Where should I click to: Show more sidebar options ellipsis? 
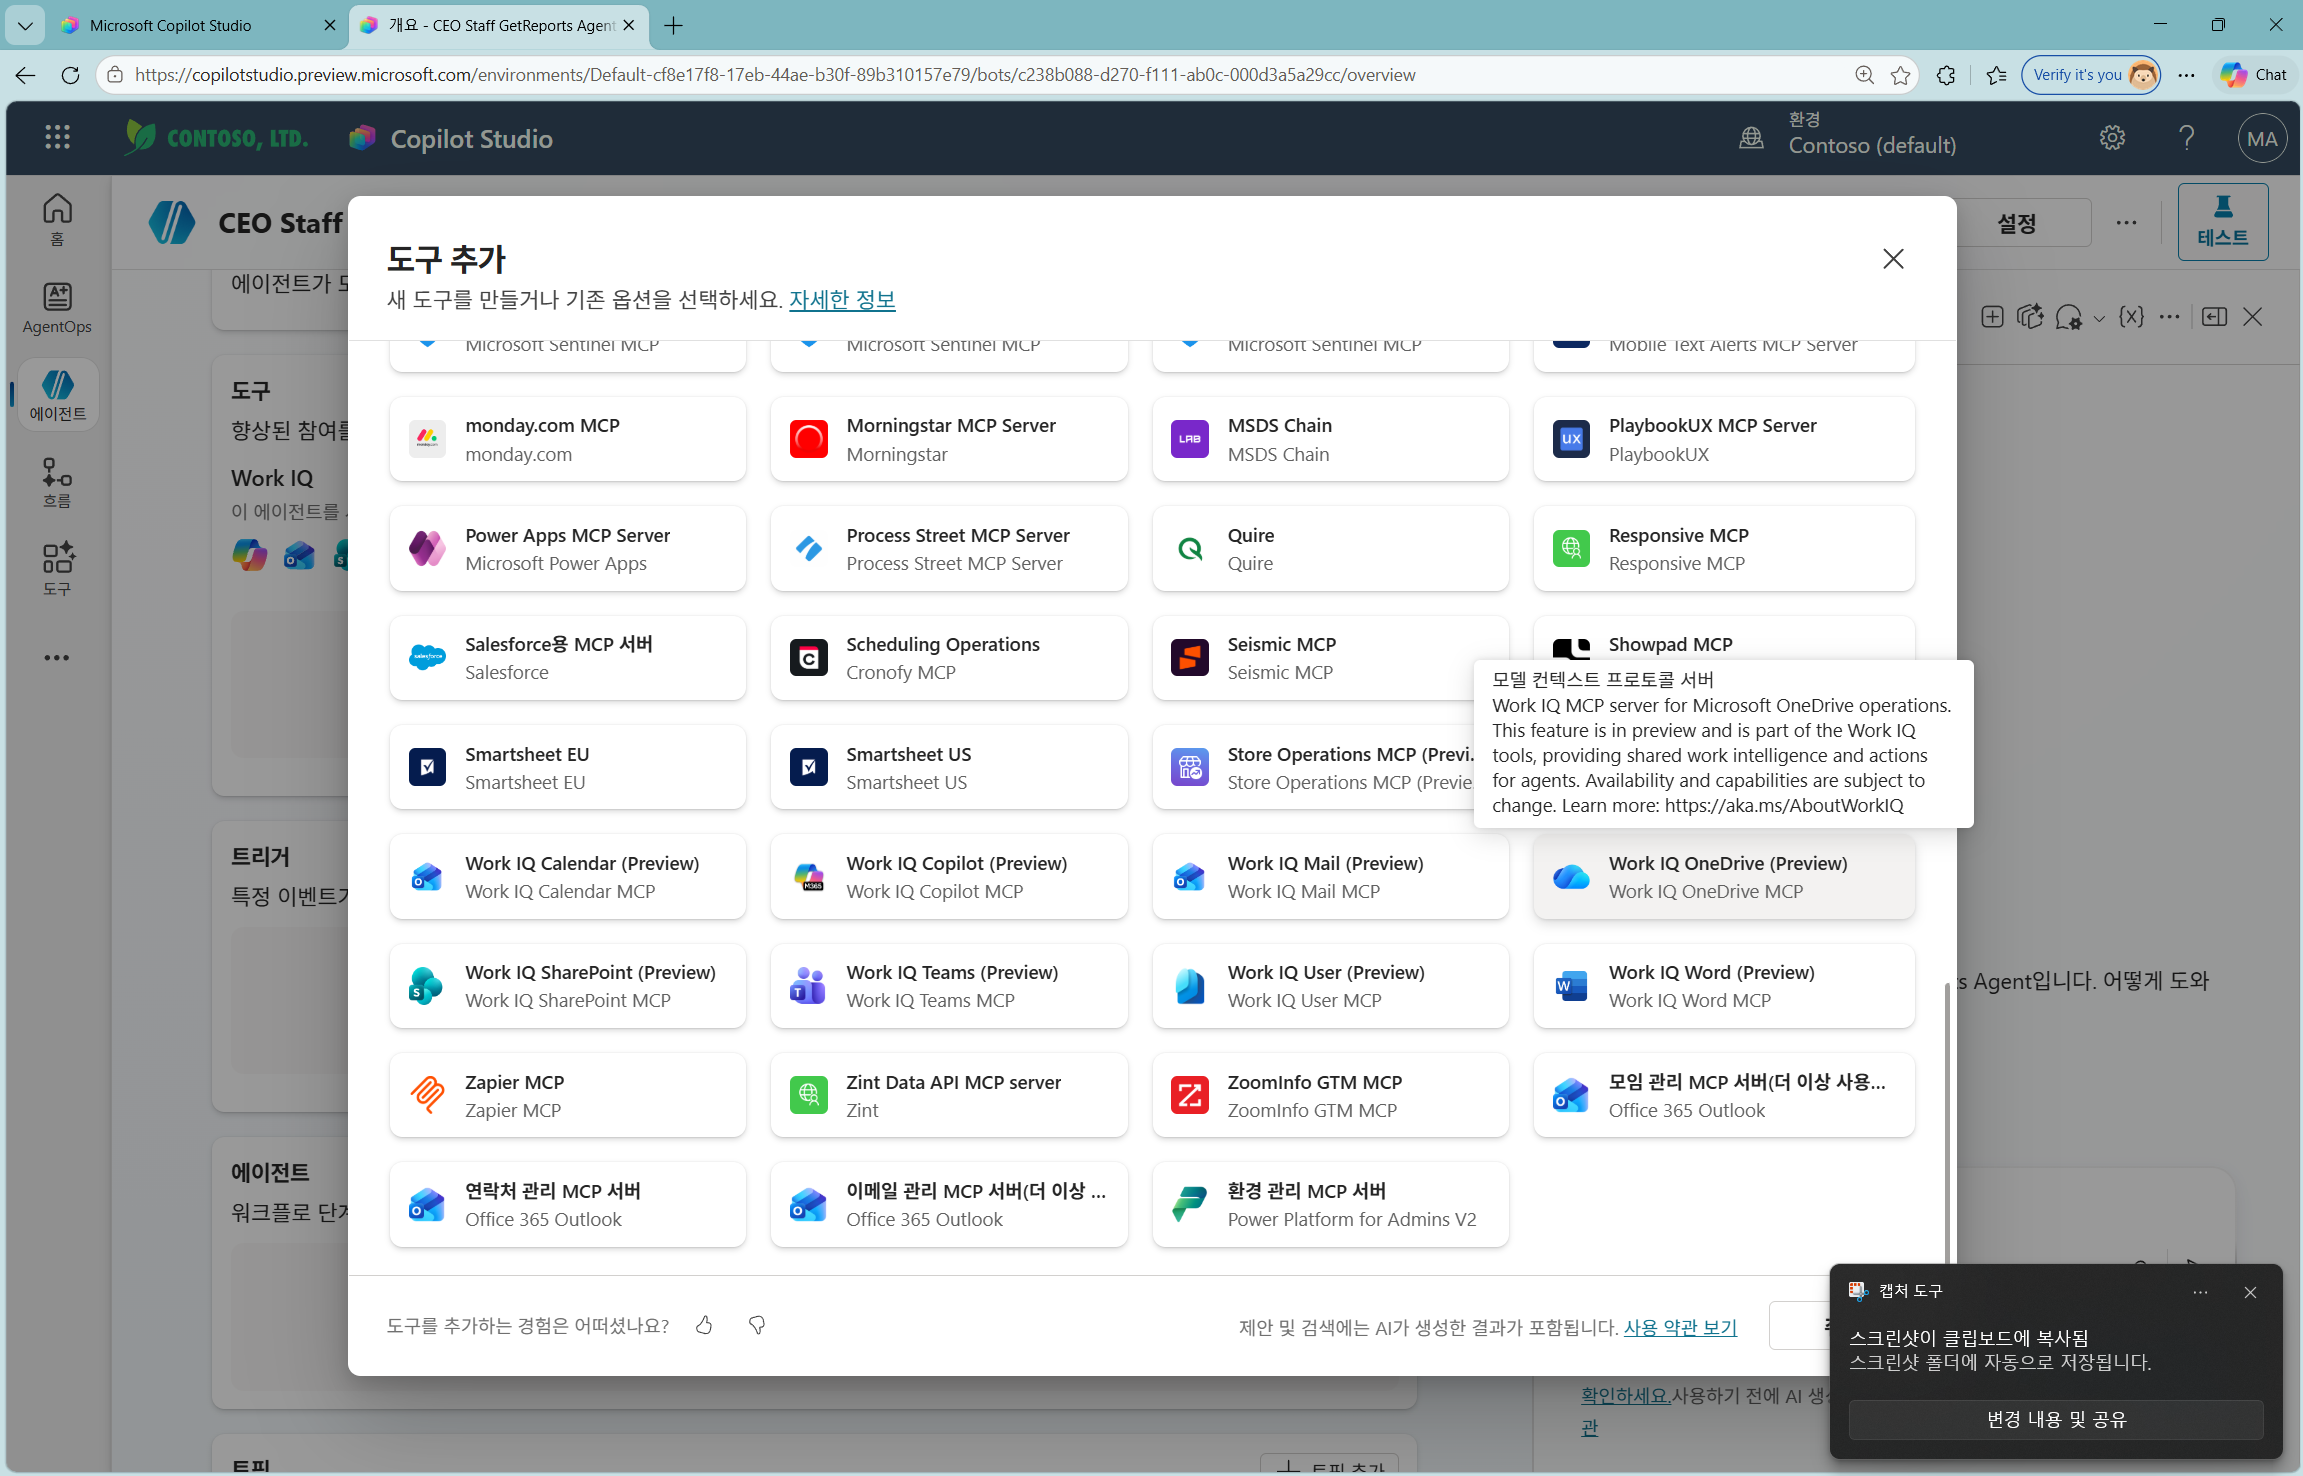tap(57, 658)
